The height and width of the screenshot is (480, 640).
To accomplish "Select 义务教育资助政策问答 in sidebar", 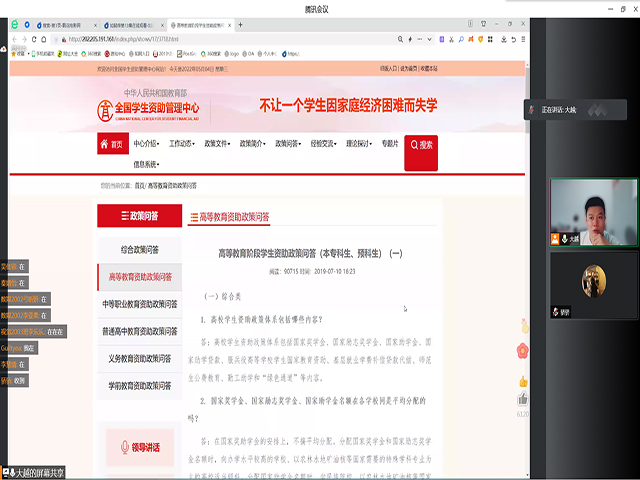I will 140,359.
